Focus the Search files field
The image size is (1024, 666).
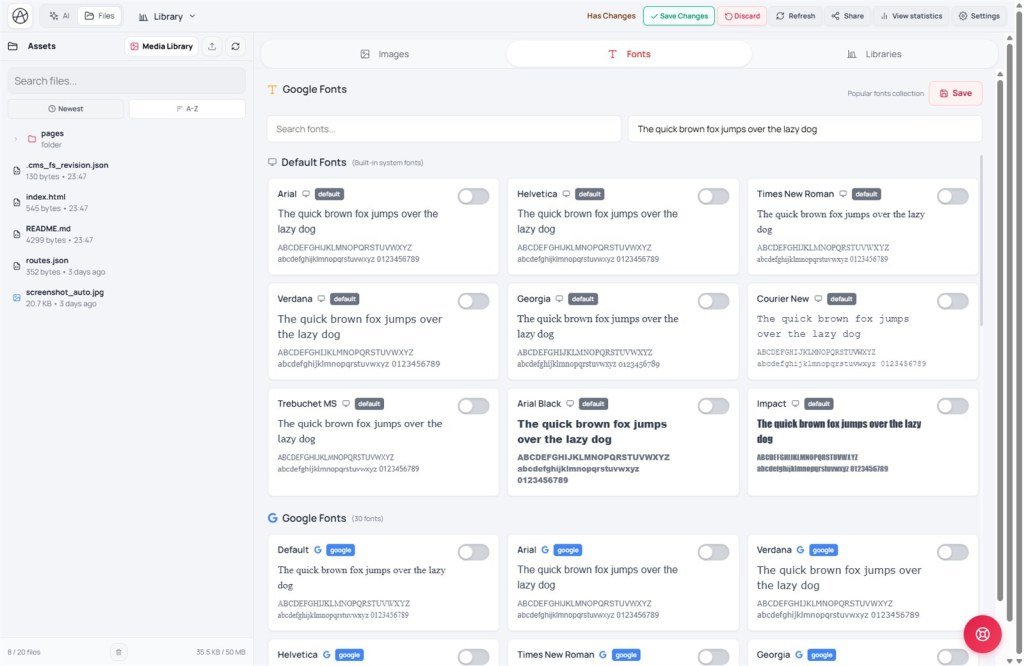[x=126, y=81]
